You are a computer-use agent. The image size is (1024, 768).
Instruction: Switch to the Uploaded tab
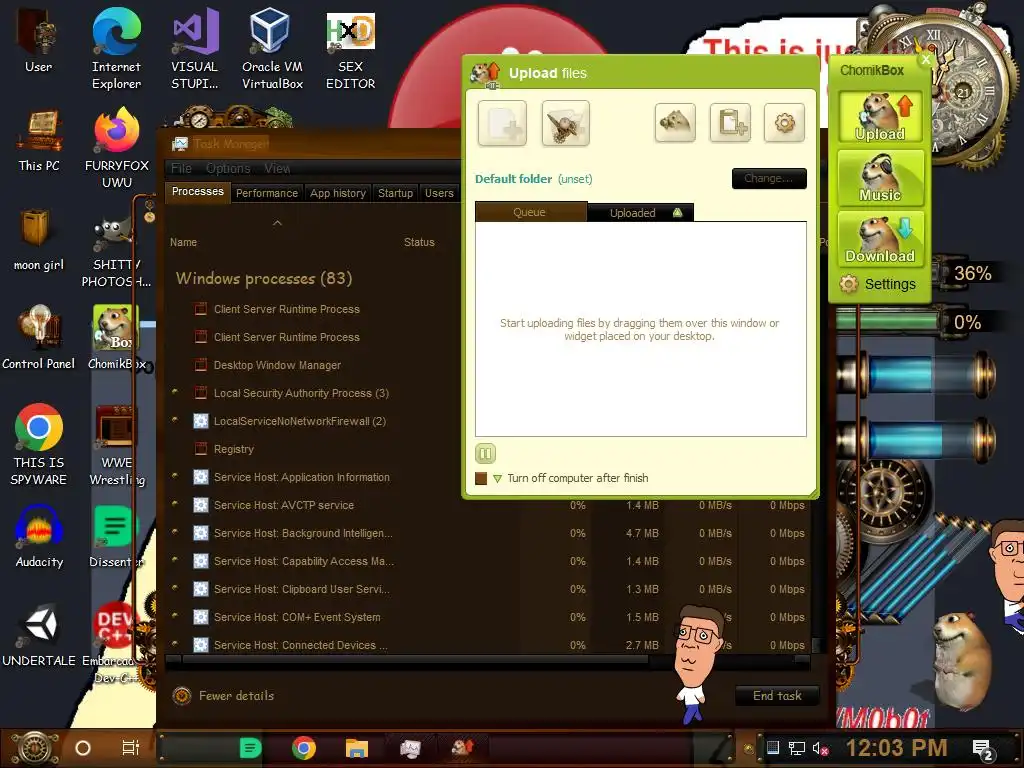640,213
